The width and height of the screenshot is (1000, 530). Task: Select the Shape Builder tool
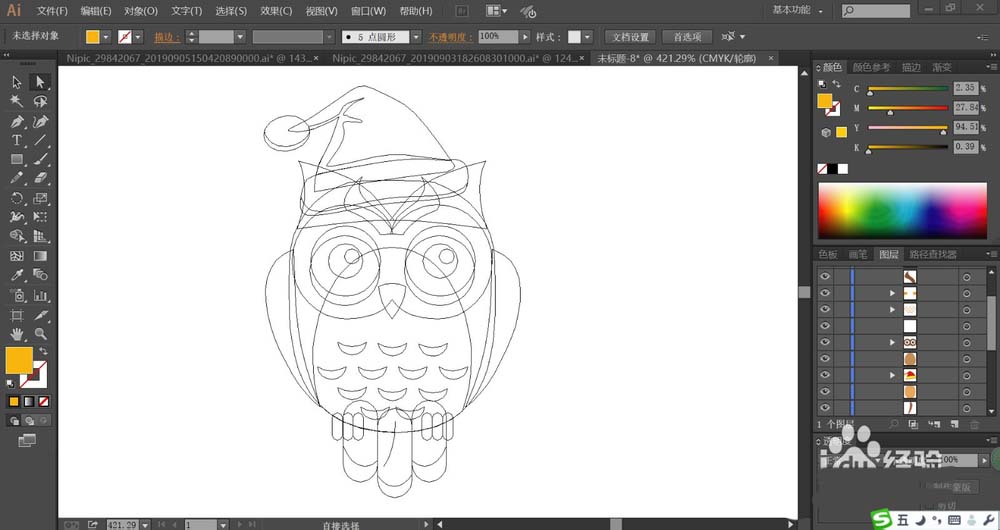pos(17,237)
